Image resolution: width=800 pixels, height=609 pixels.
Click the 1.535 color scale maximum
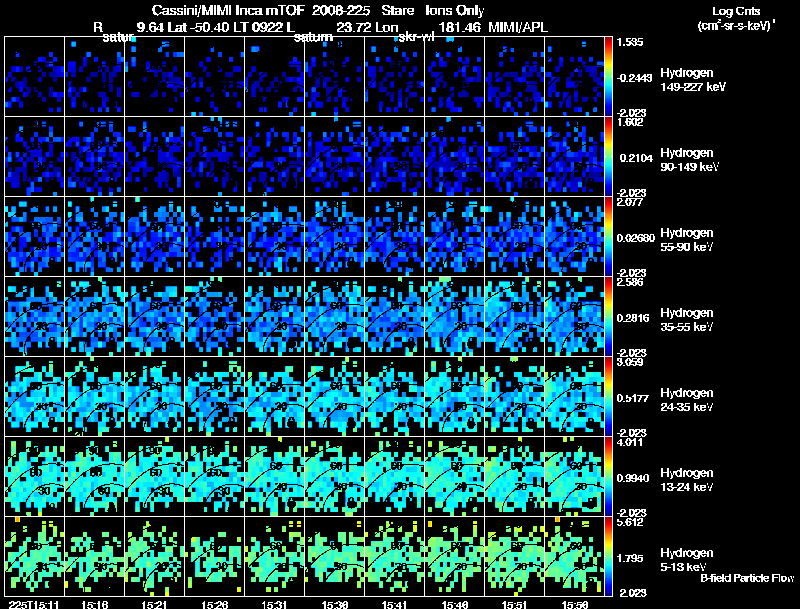point(630,42)
